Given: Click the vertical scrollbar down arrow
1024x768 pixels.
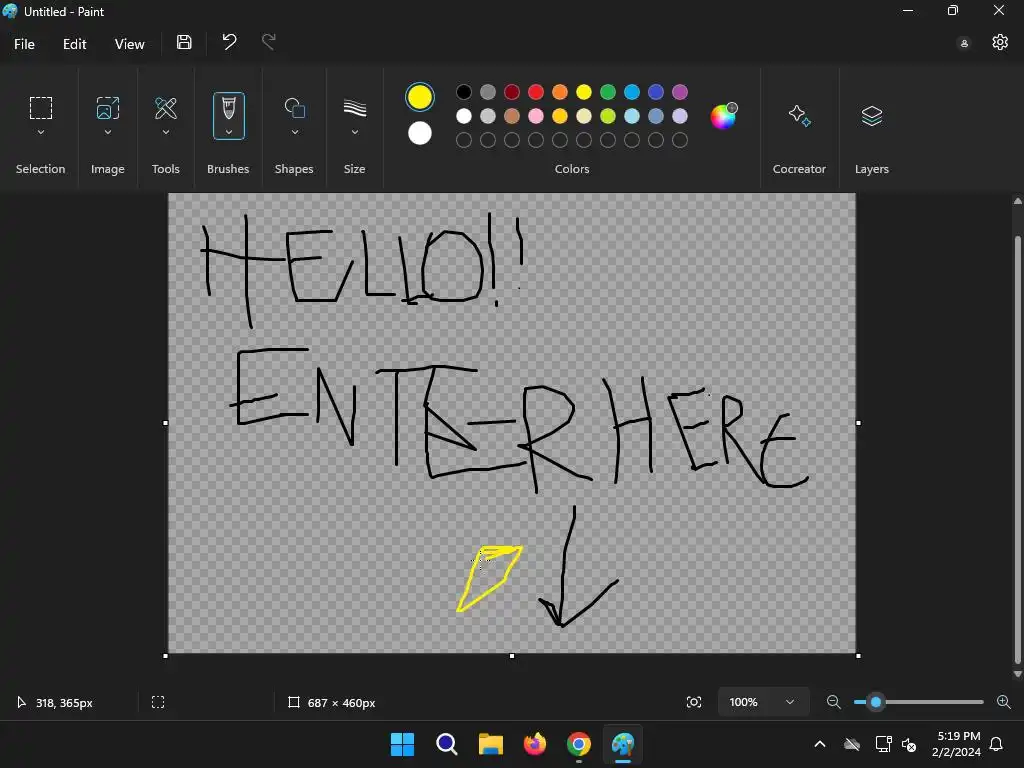Looking at the screenshot, I should tap(1017, 674).
